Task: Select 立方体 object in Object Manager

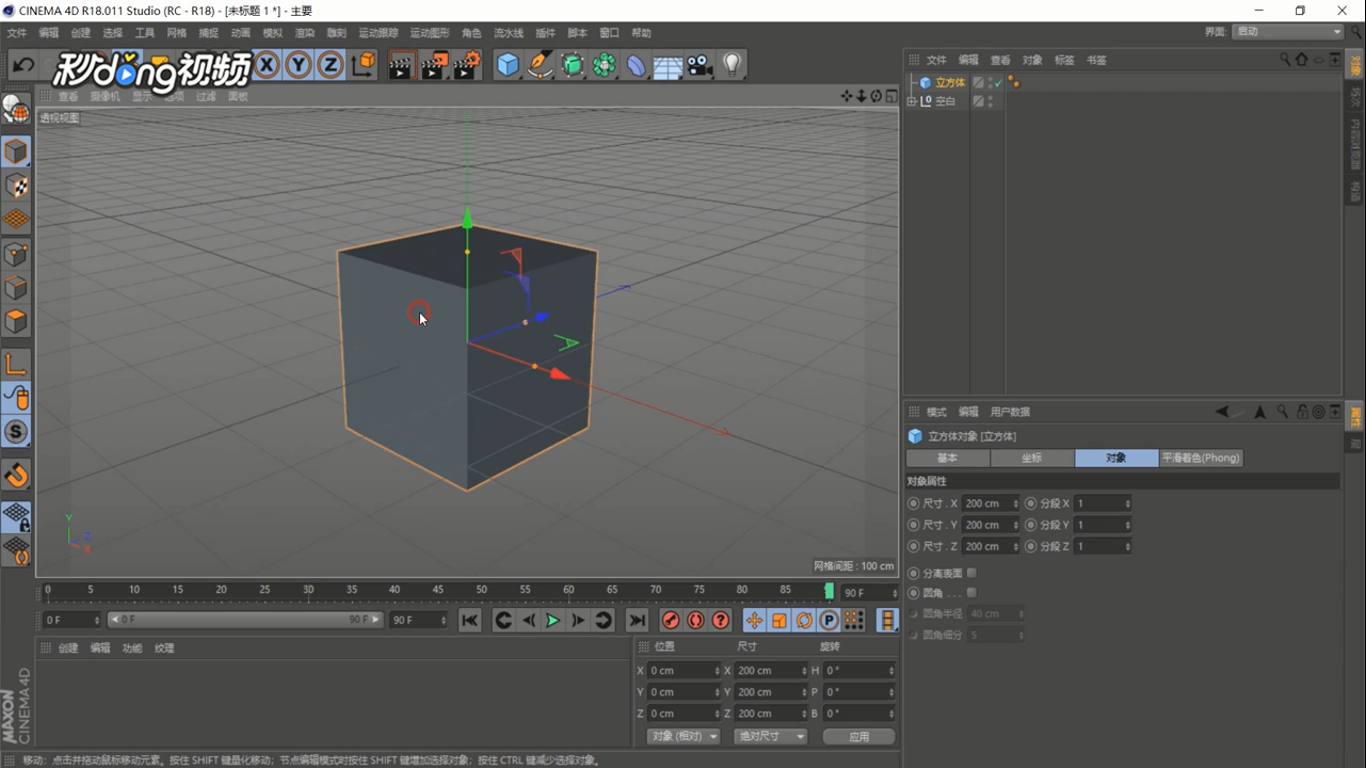Action: coord(950,83)
